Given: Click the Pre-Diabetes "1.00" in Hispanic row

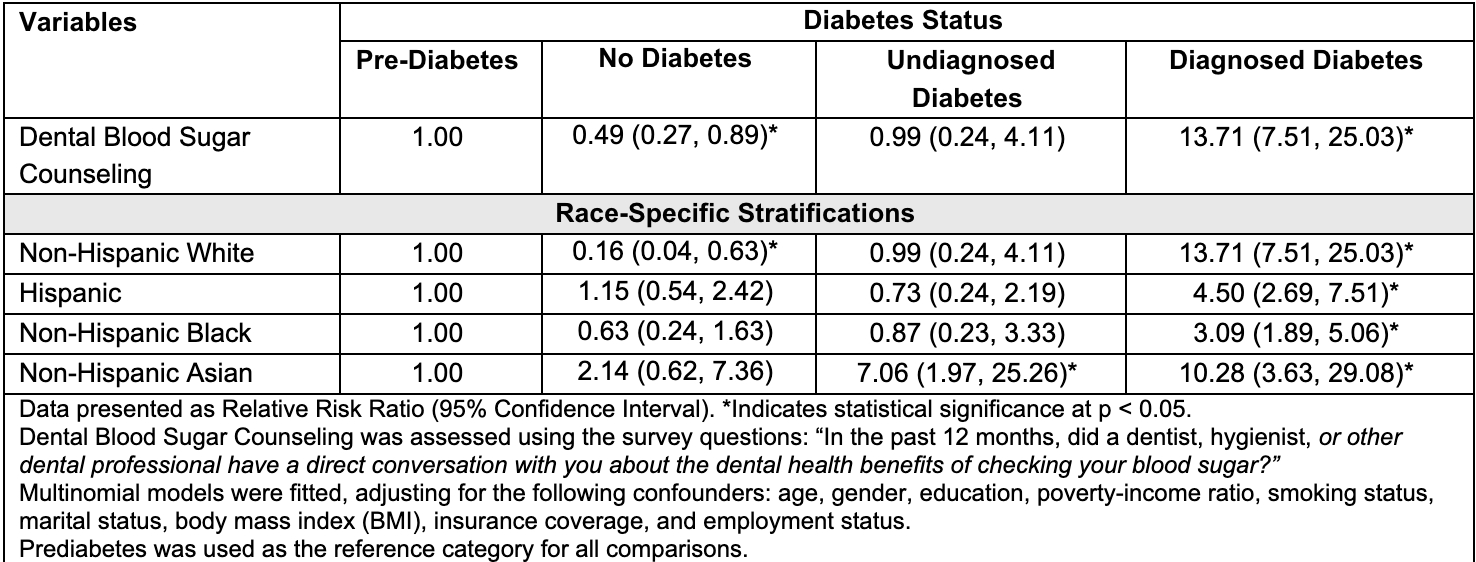Looking at the screenshot, I should 438,293.
